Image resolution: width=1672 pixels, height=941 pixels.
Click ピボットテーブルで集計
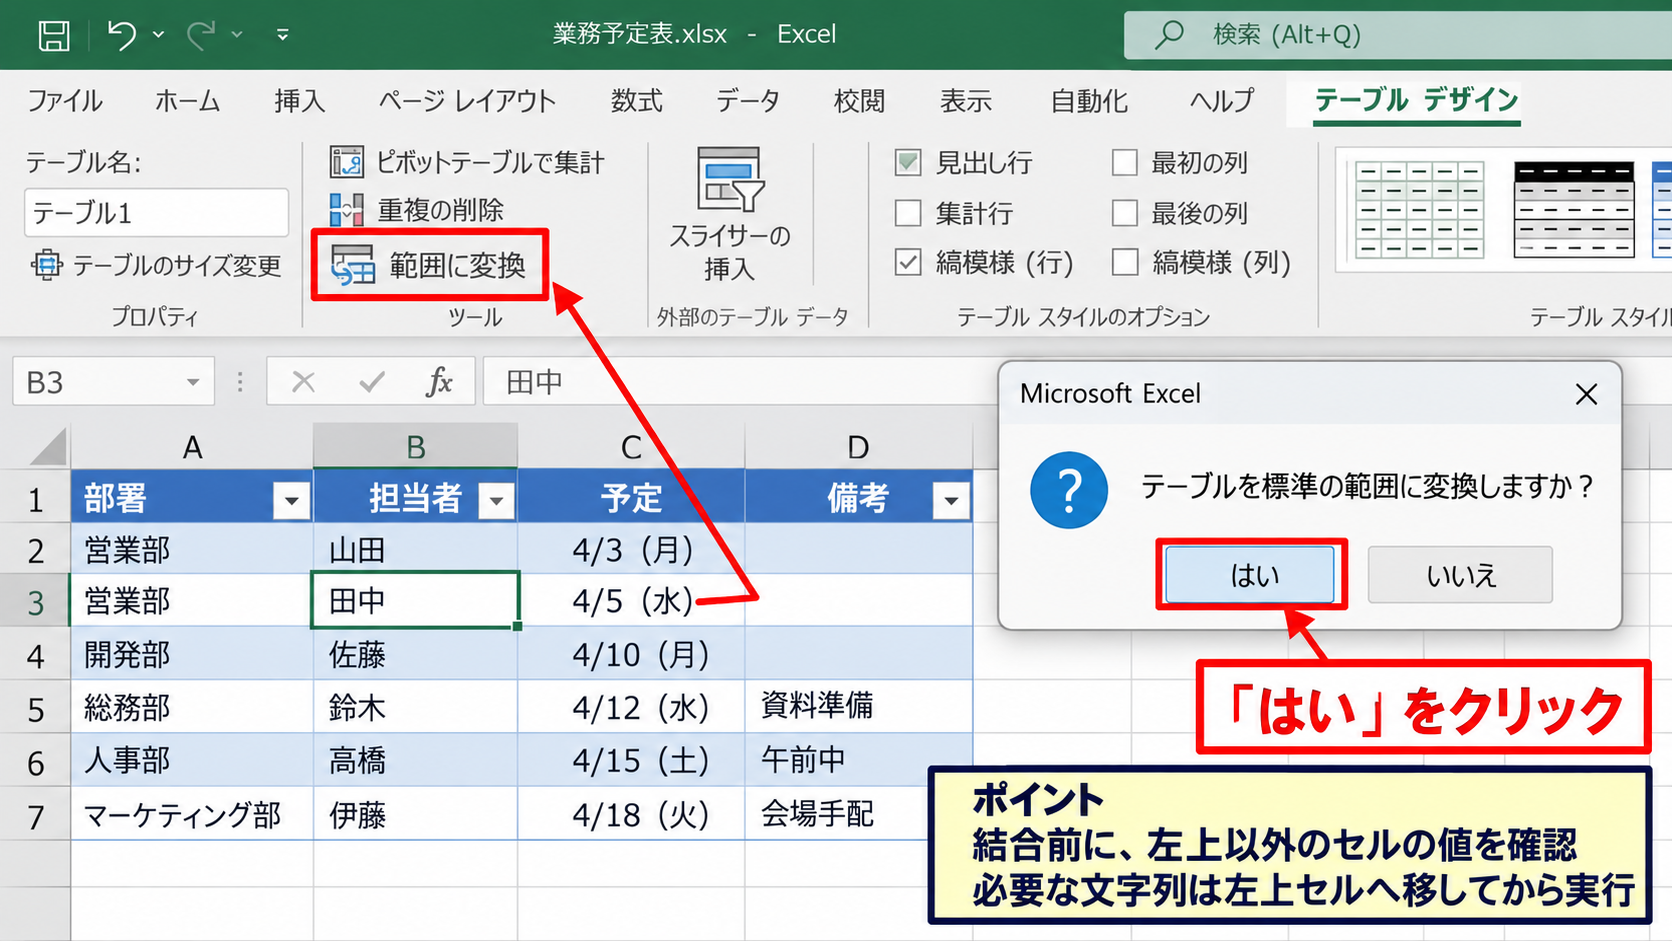point(467,162)
